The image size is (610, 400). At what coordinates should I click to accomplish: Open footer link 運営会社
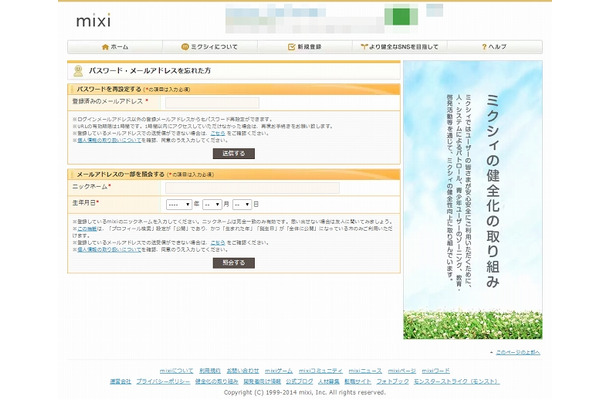click(121, 382)
